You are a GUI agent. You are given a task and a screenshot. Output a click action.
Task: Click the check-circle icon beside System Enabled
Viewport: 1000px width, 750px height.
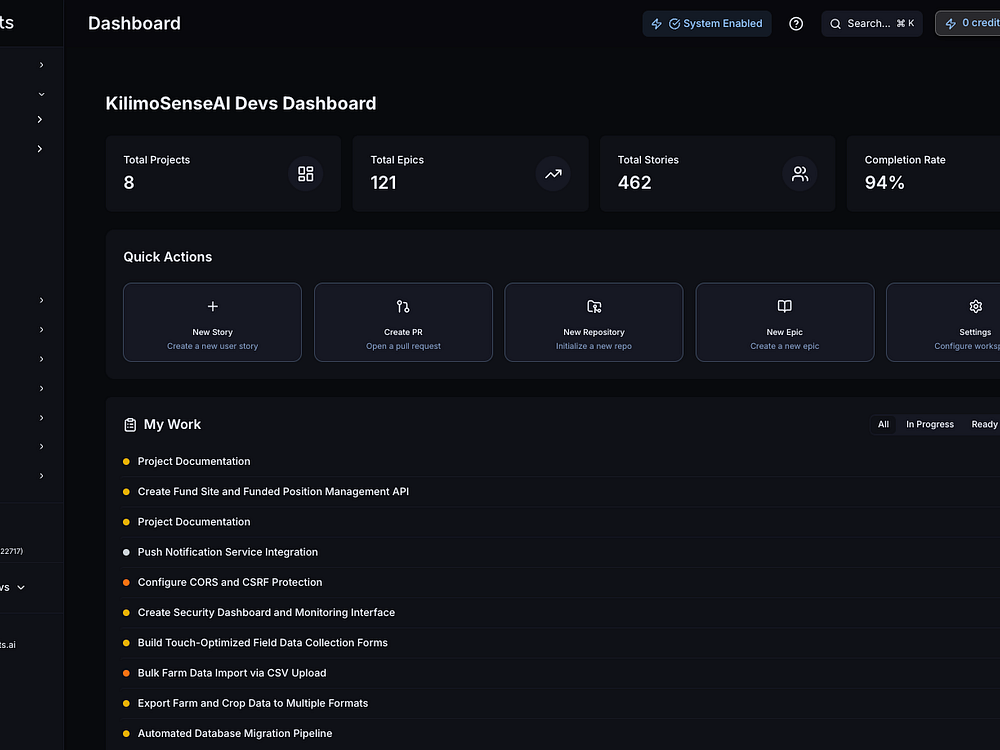pyautogui.click(x=674, y=24)
